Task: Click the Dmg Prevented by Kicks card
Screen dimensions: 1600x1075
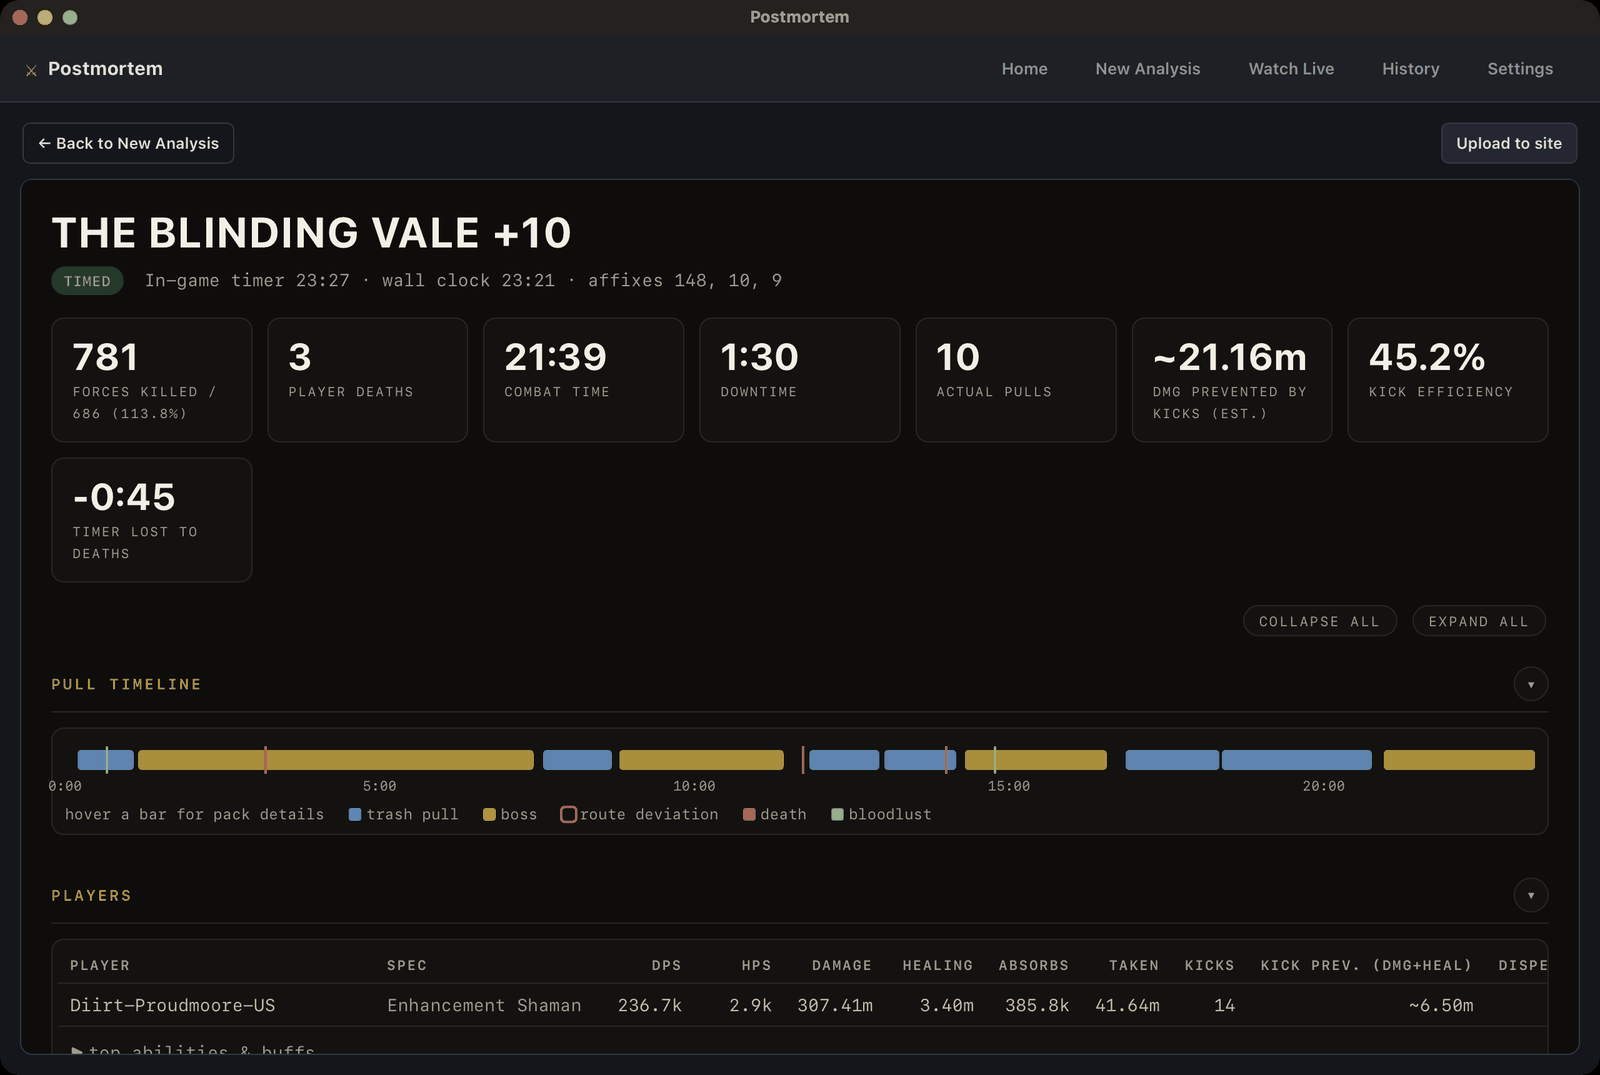Action: click(1232, 380)
